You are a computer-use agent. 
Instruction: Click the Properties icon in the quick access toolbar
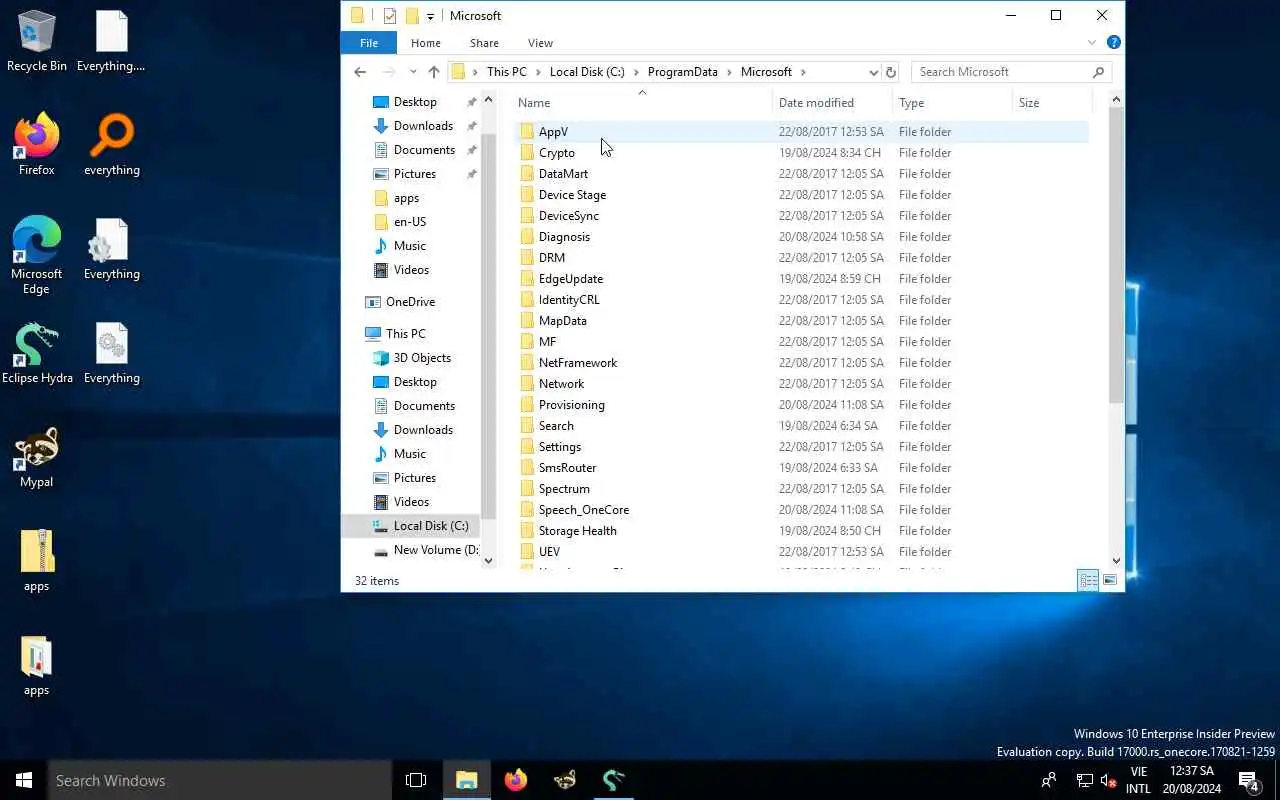tap(390, 16)
